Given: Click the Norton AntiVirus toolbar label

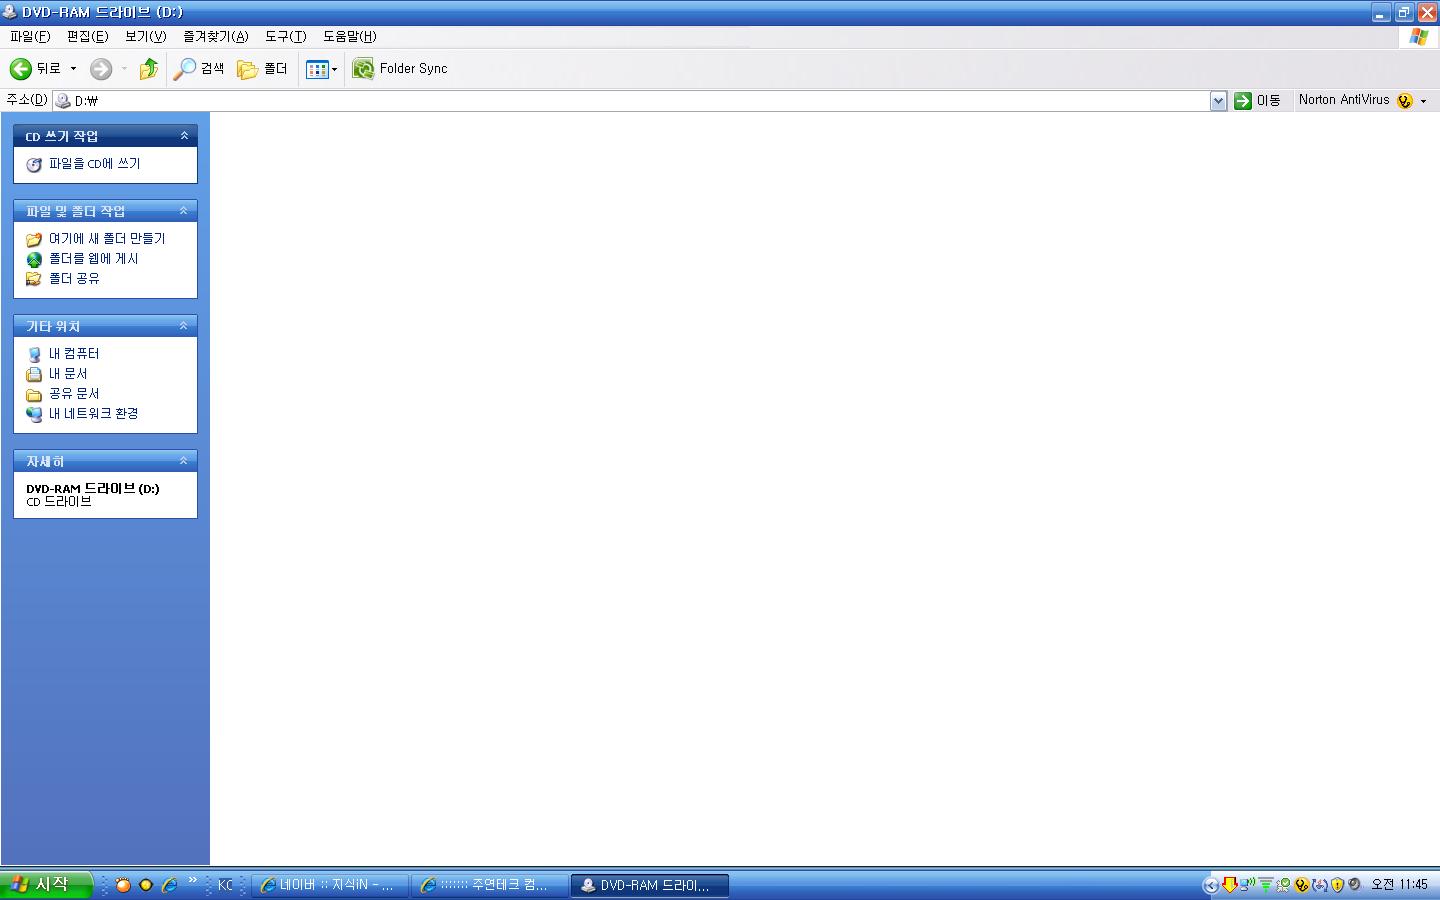Looking at the screenshot, I should (x=1344, y=100).
